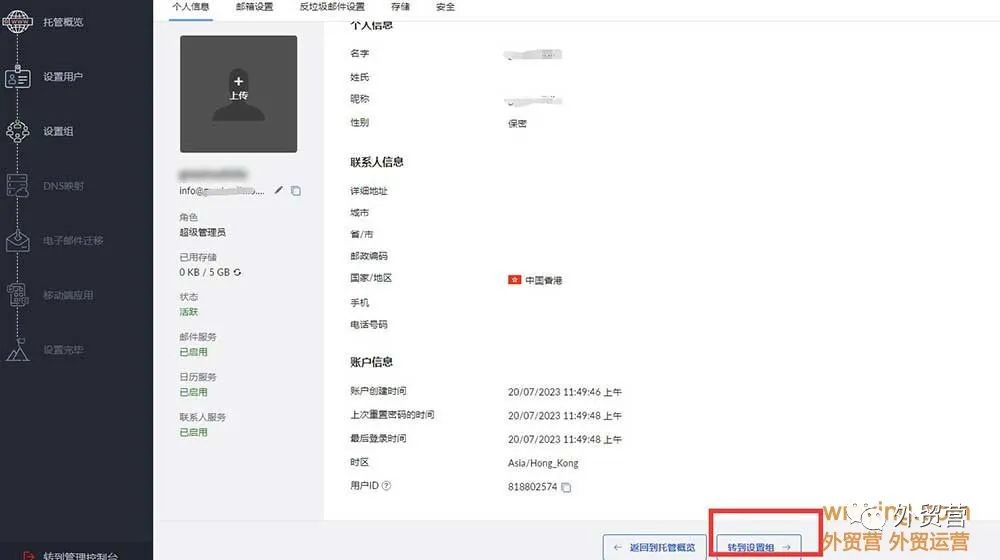This screenshot has width=1000, height=560.
Task: Go to 设置用户 step label
Action: (x=63, y=77)
